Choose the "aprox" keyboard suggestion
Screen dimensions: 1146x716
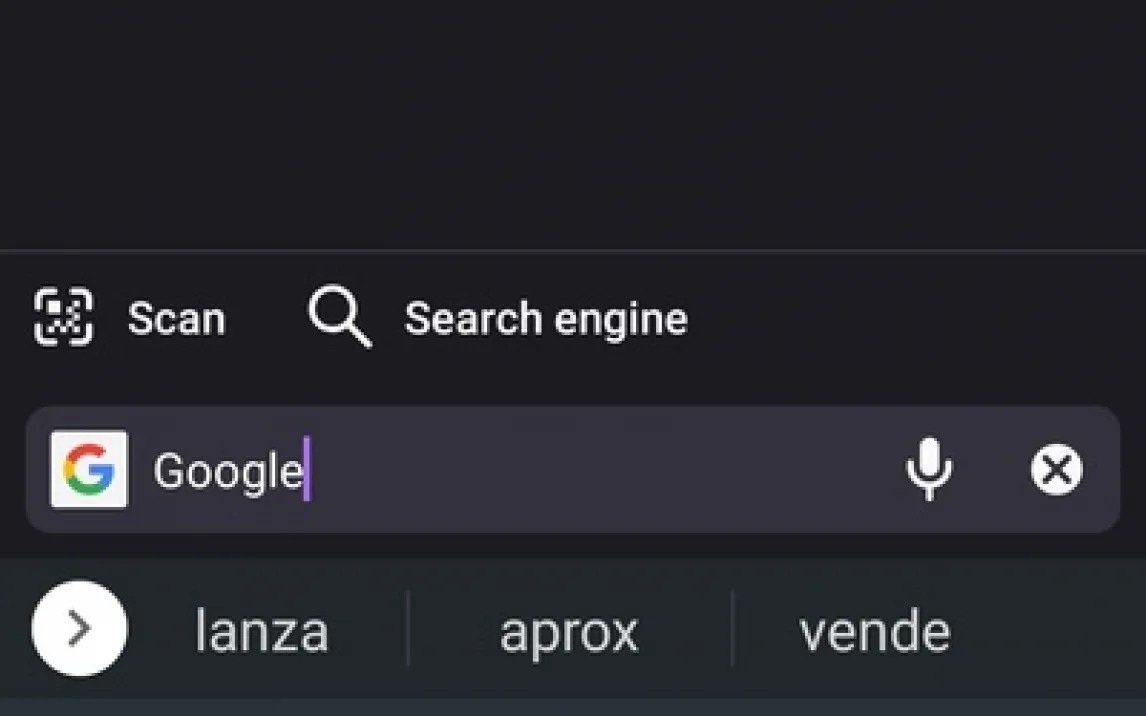(568, 631)
